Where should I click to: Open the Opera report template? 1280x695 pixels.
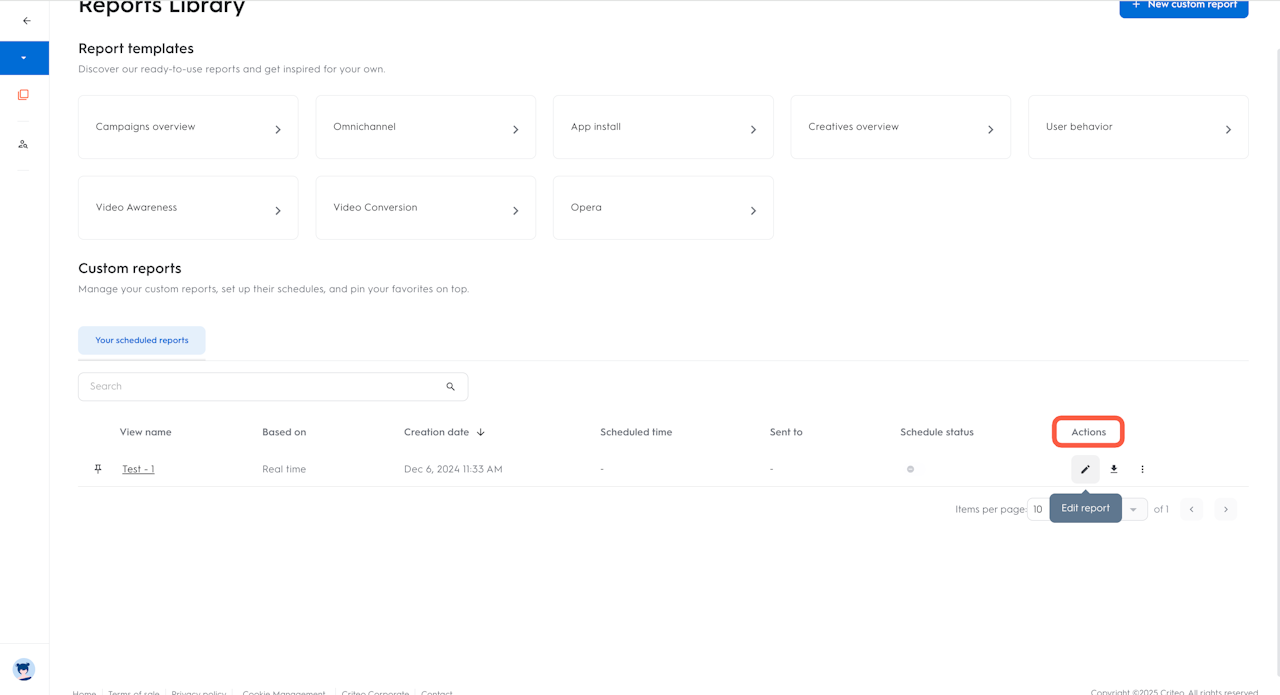click(662, 208)
